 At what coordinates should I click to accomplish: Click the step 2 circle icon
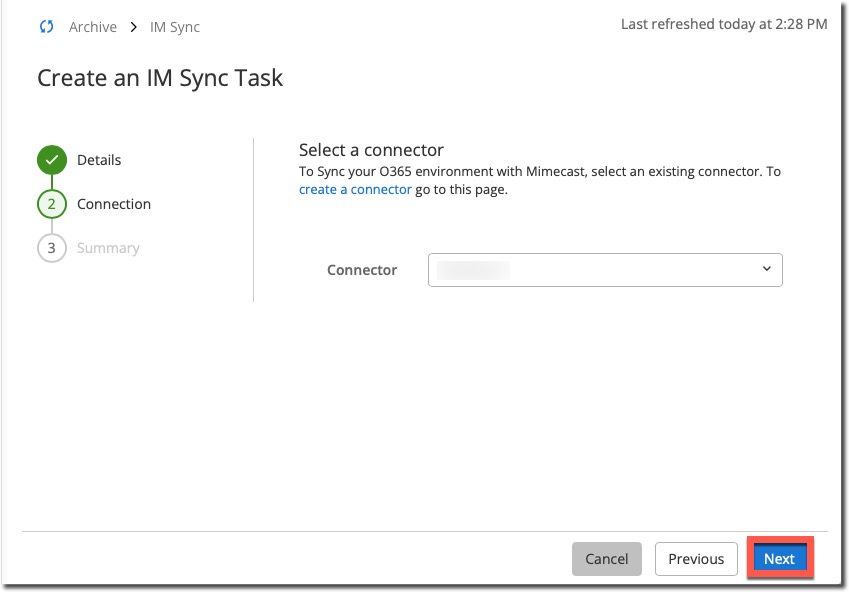(51, 204)
